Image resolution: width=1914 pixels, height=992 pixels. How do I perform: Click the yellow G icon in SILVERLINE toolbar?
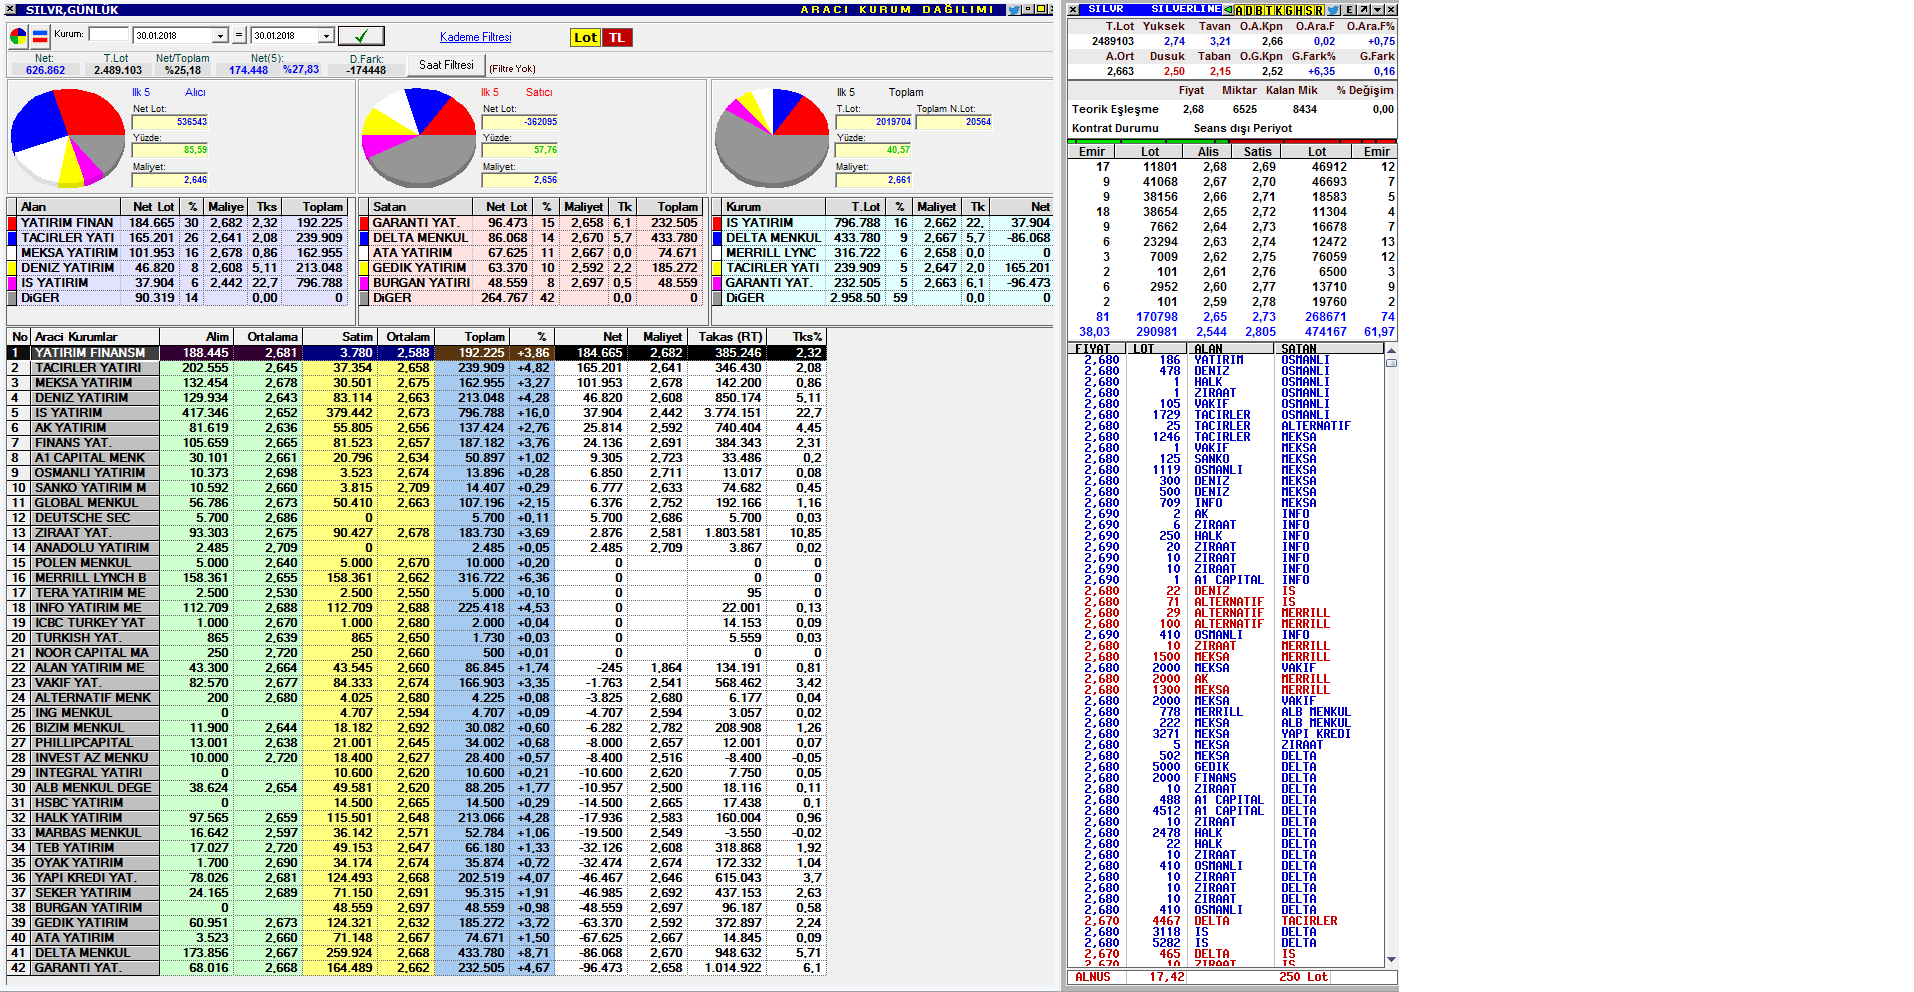click(1289, 10)
